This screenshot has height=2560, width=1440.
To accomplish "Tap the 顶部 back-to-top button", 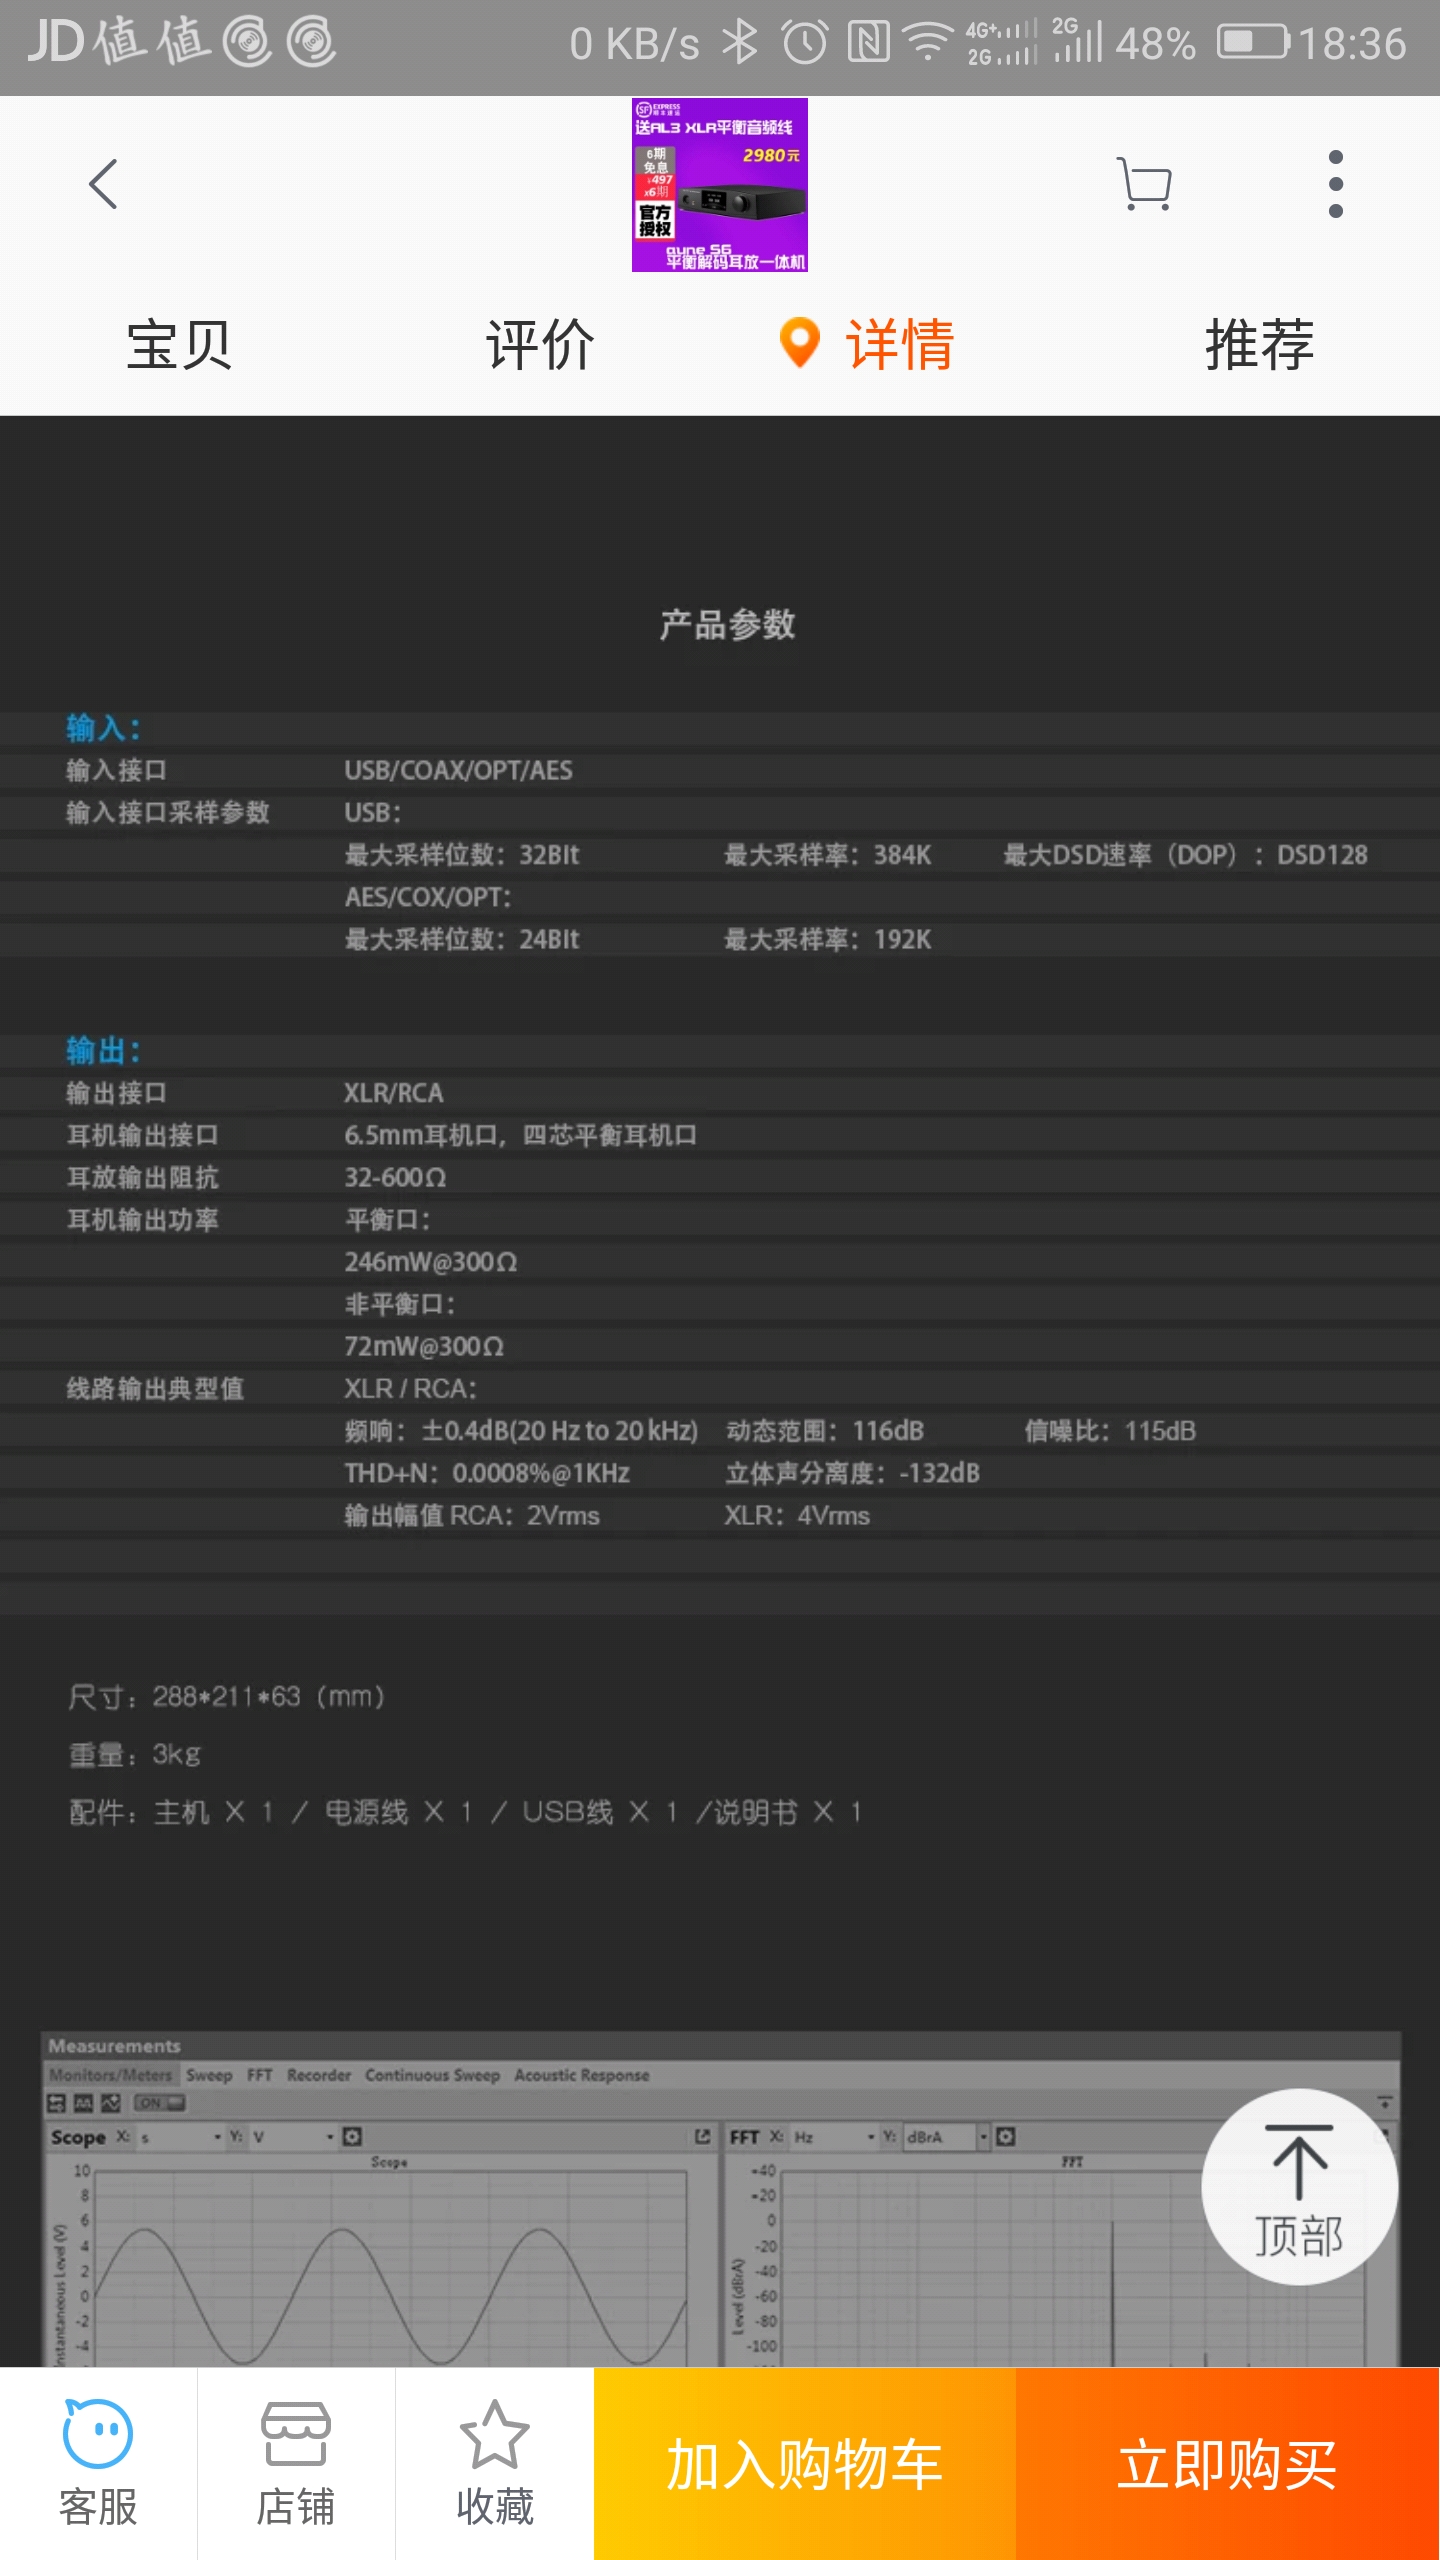I will point(1299,2187).
